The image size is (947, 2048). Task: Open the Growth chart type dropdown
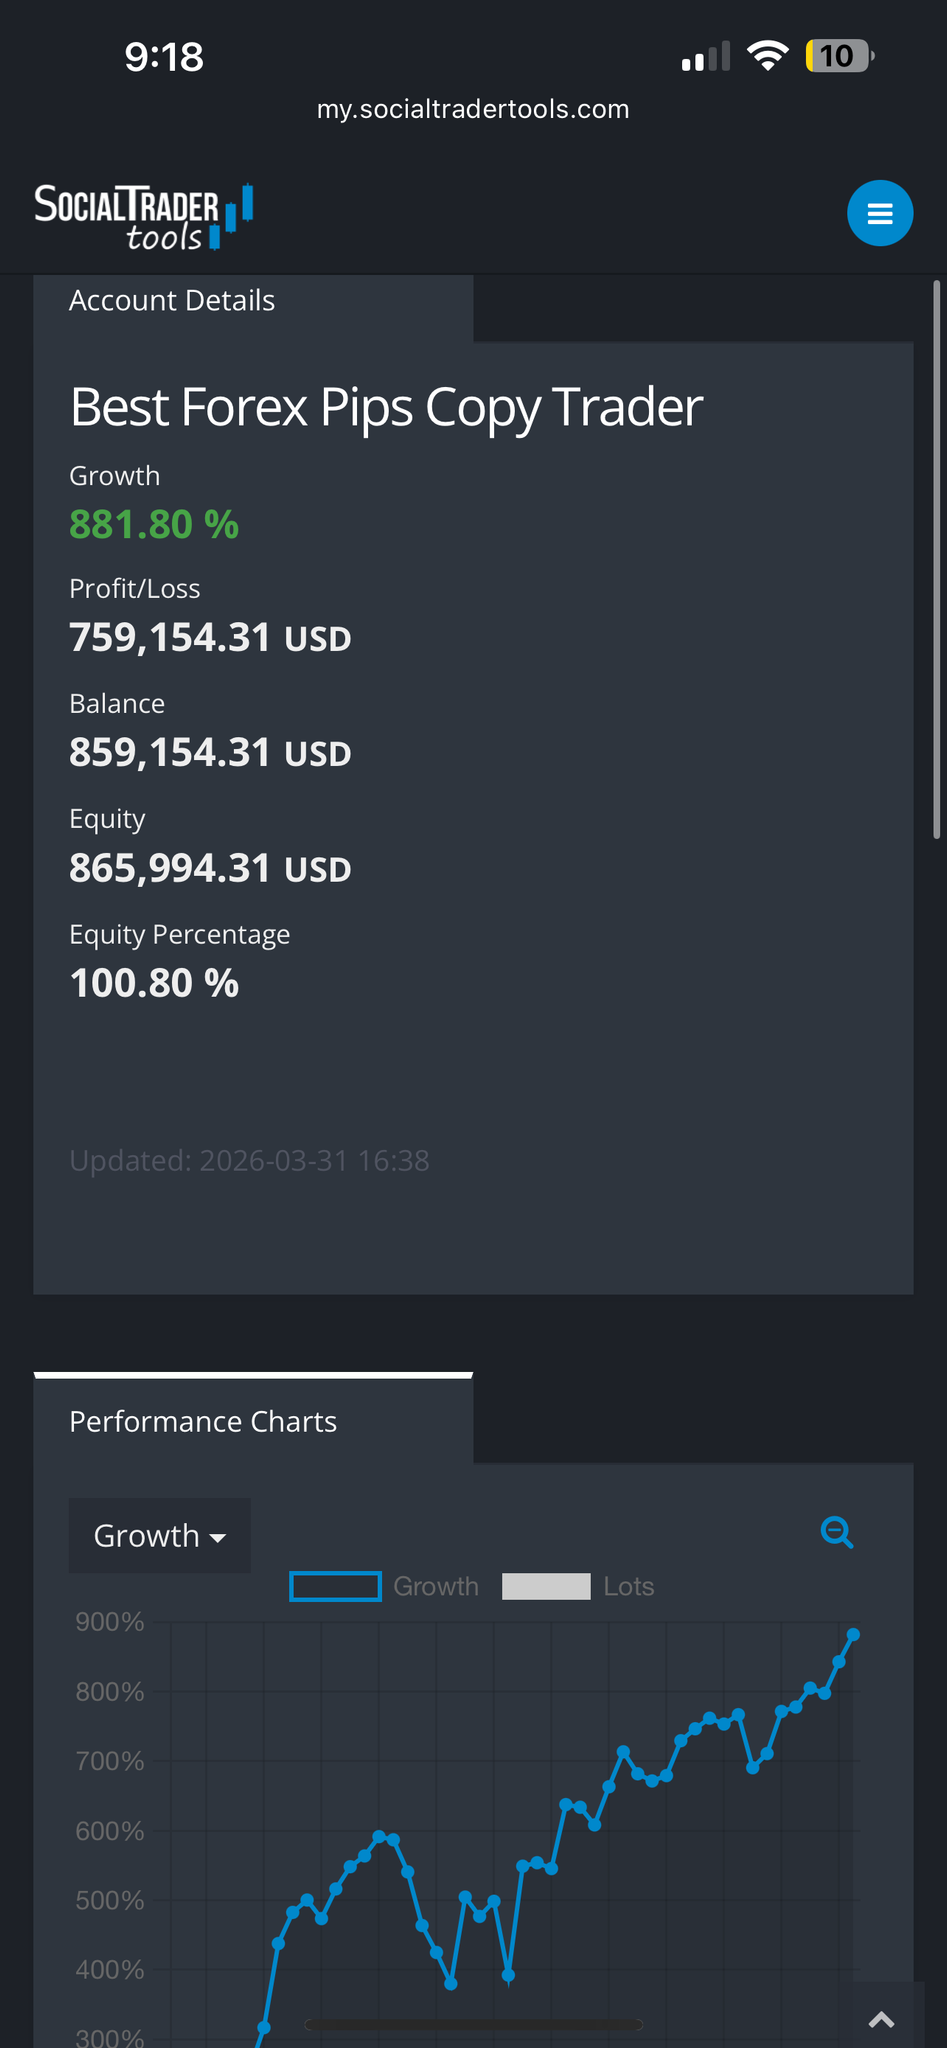coord(159,1536)
